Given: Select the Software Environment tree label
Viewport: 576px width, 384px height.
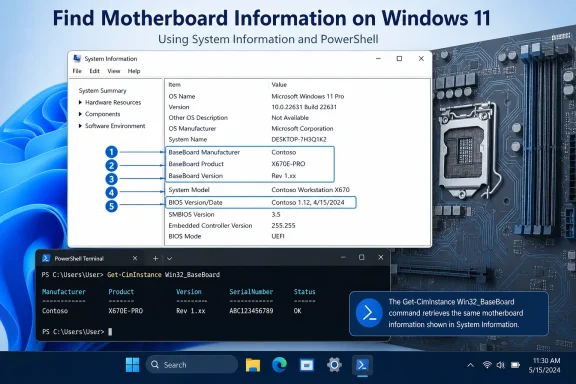Looking at the screenshot, I should coord(115,126).
